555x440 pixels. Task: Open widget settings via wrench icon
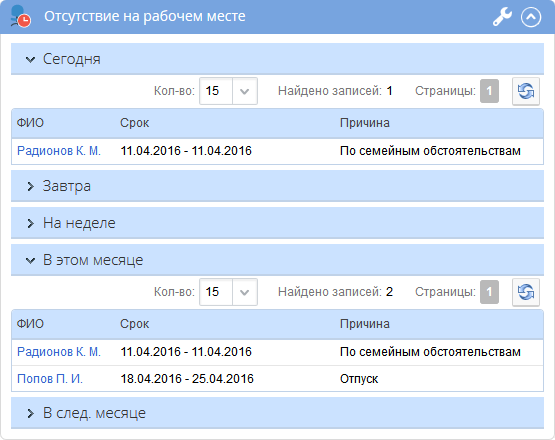pos(502,17)
